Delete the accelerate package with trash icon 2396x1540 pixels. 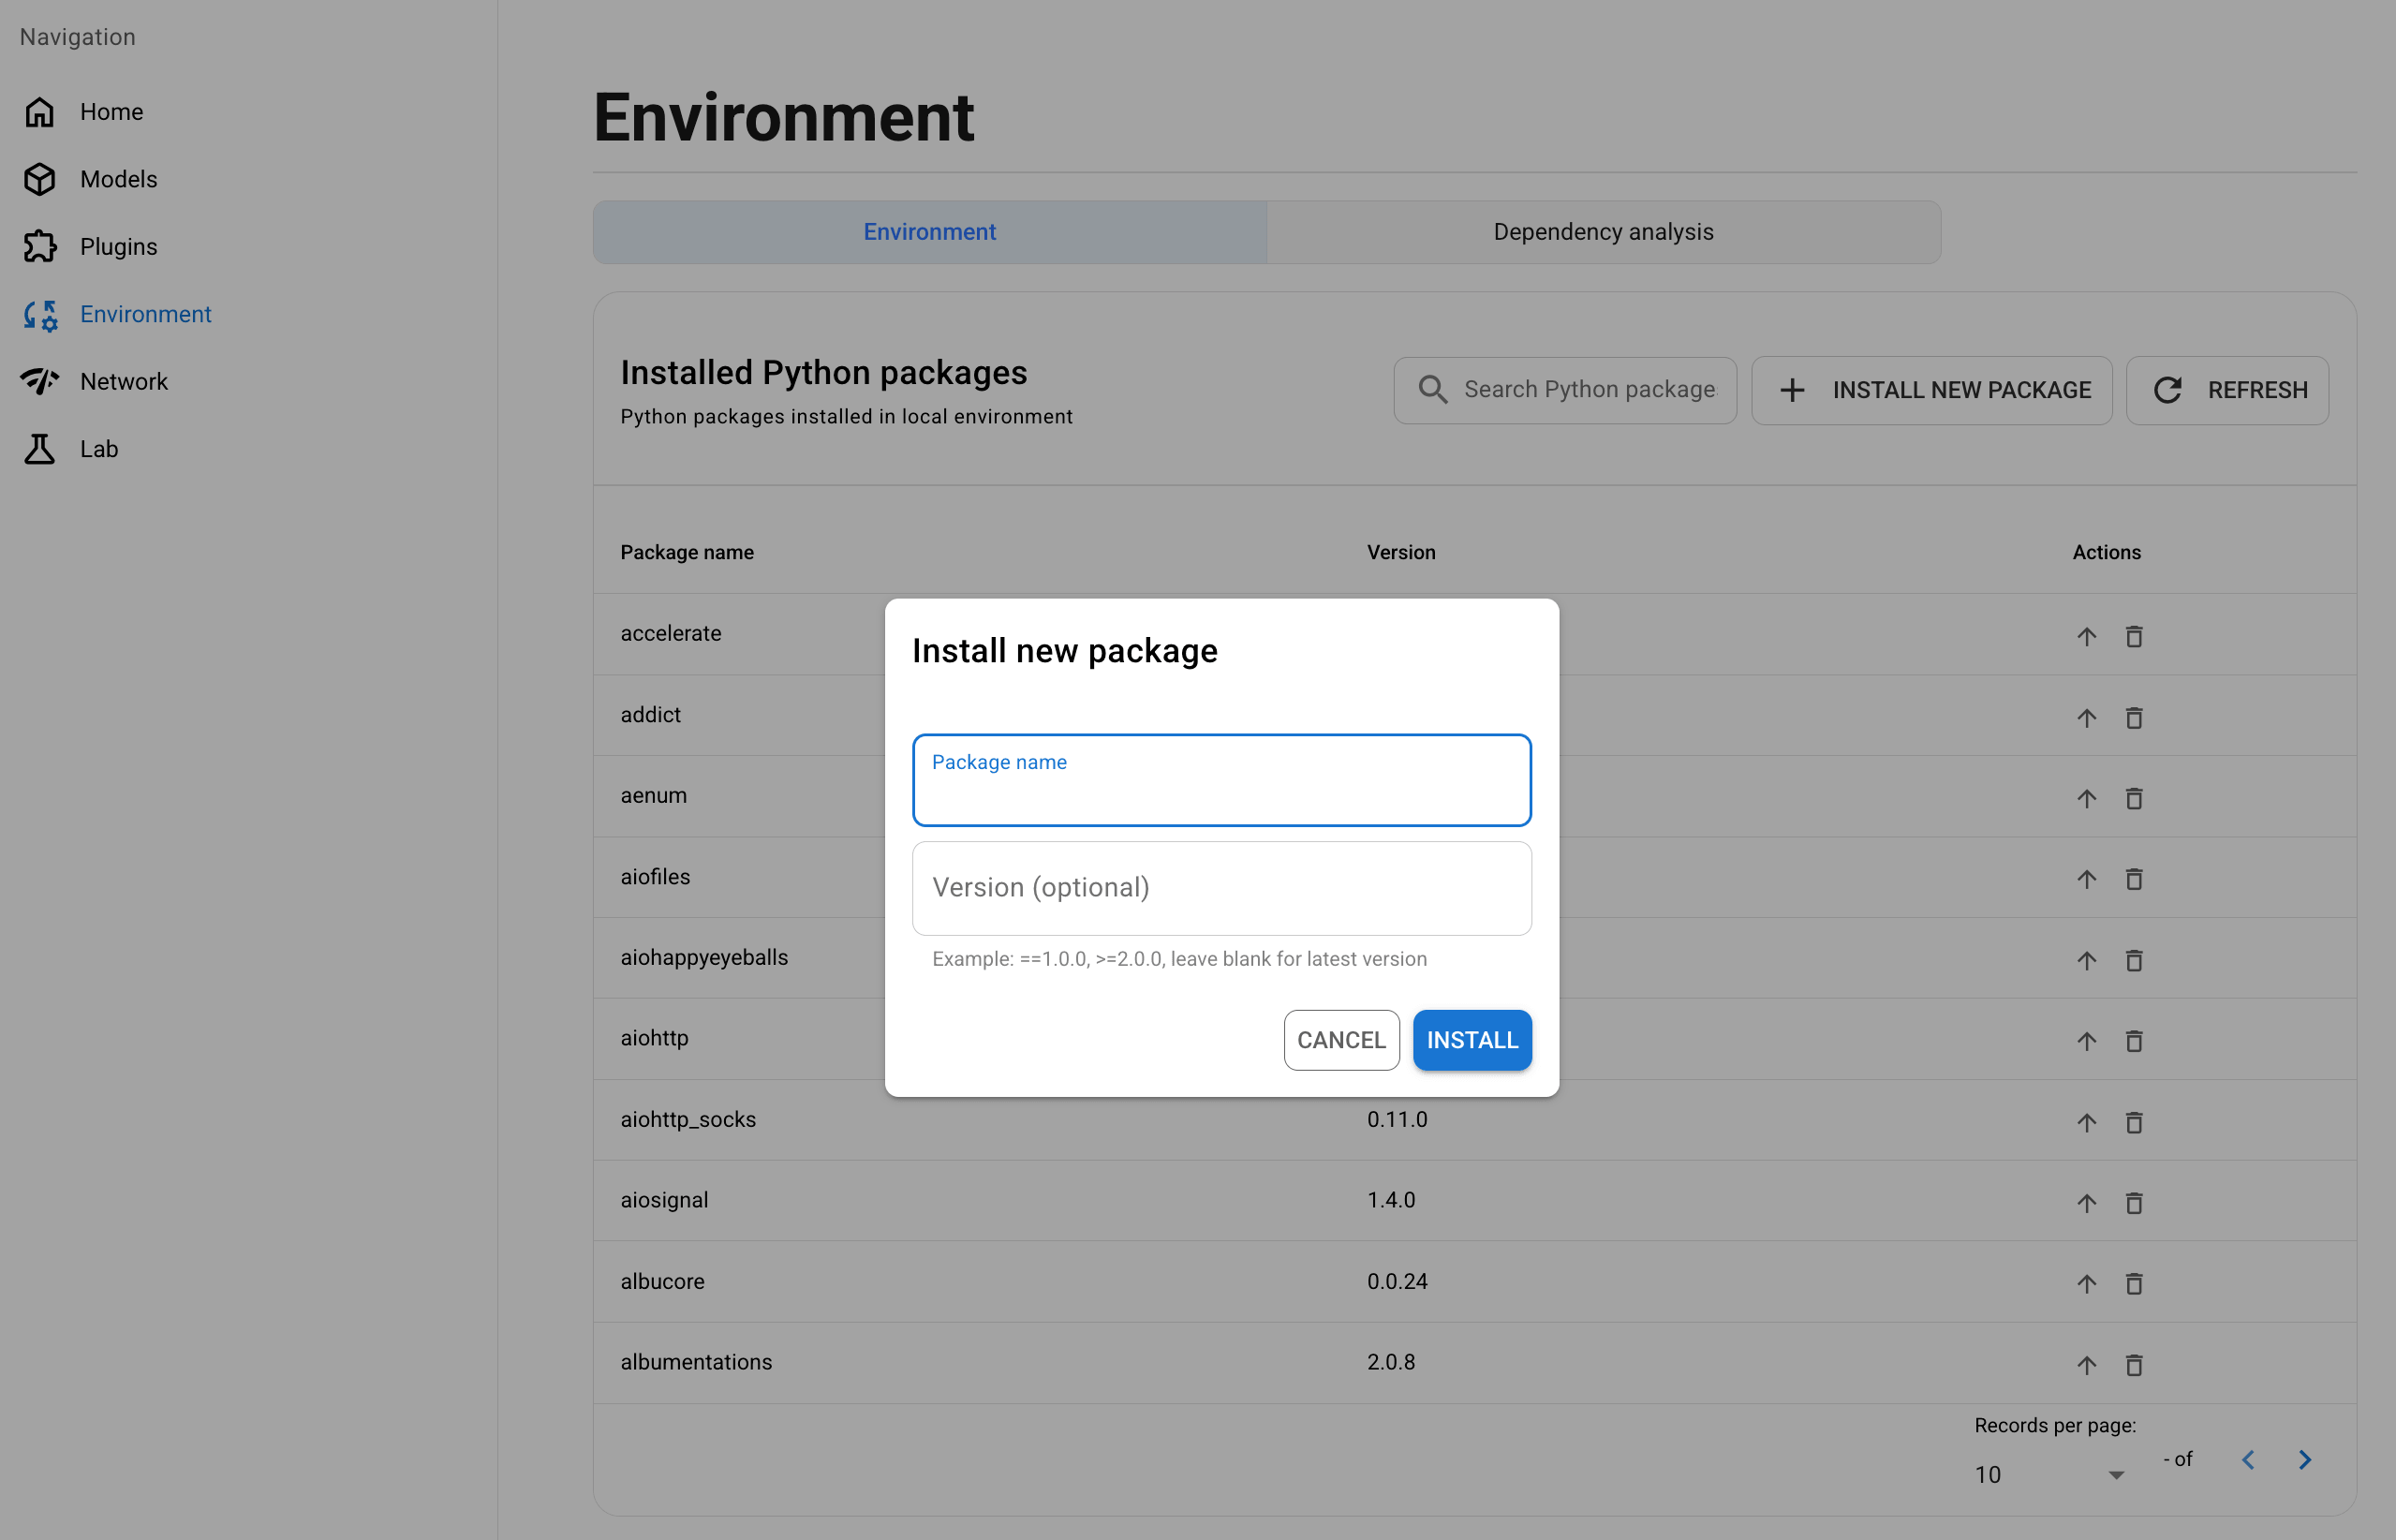[2134, 636]
